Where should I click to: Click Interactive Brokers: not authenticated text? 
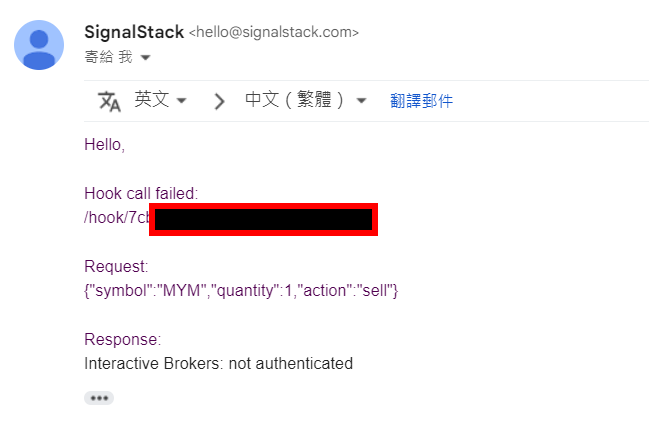219,363
